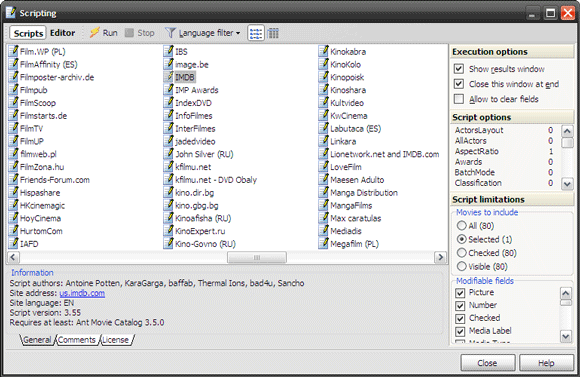The image size is (580, 377).
Task: Select the Kinoshara script name
Action: click(x=348, y=90)
